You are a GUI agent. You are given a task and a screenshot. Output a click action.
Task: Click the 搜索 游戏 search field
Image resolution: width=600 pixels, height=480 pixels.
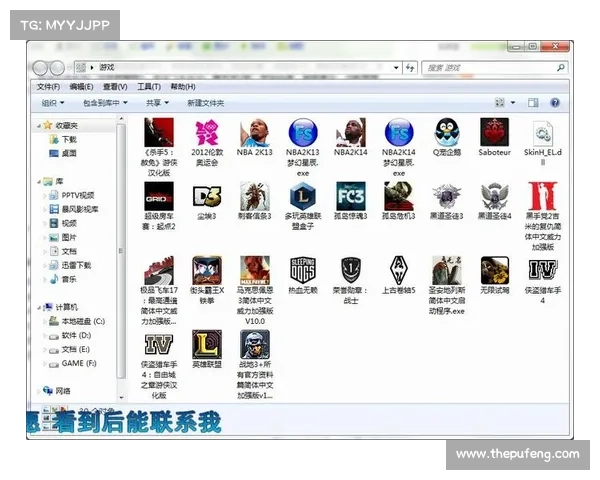494,68
